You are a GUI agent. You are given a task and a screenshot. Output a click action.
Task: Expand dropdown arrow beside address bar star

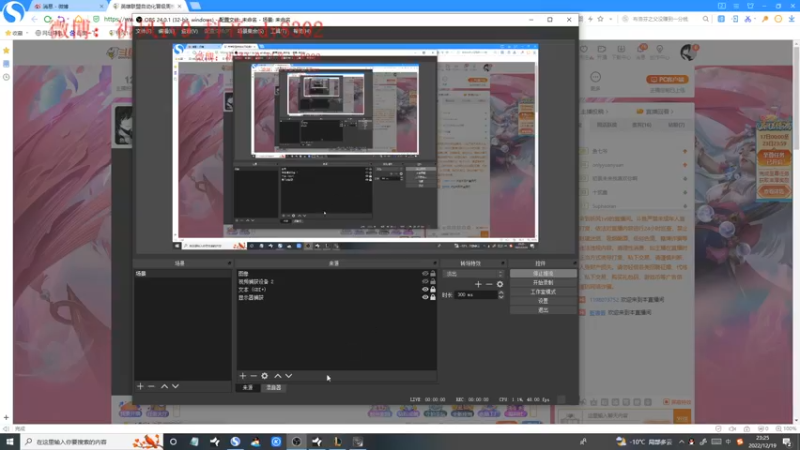tap(610, 19)
